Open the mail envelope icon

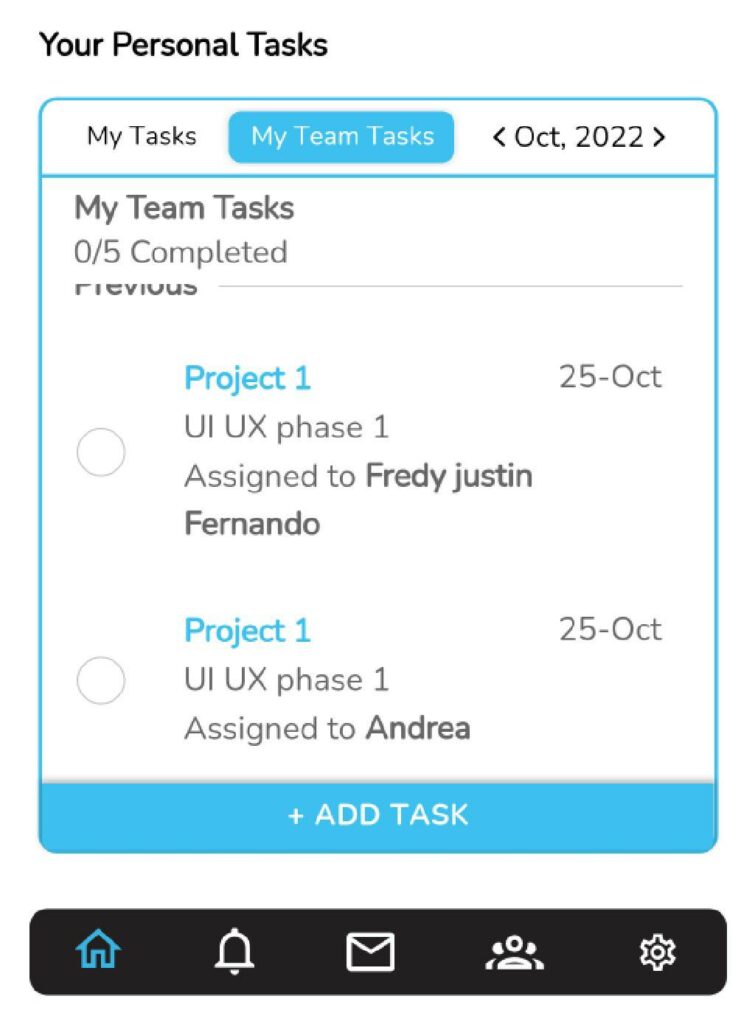370,952
